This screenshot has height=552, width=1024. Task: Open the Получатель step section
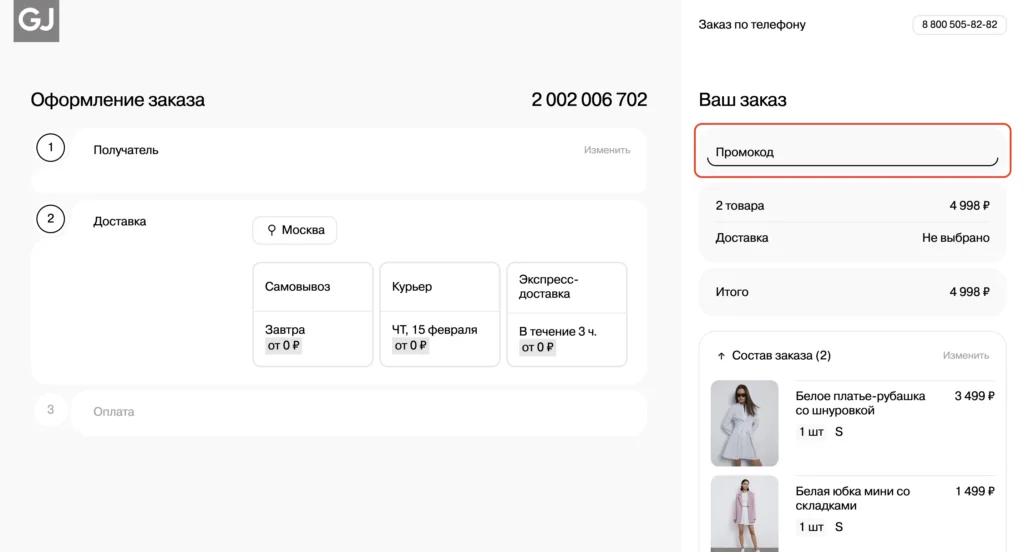[126, 150]
